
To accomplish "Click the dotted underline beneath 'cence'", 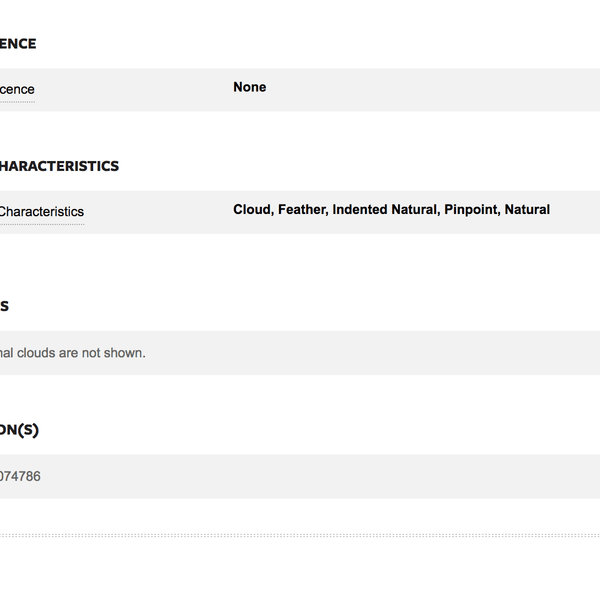I will click(17, 102).
